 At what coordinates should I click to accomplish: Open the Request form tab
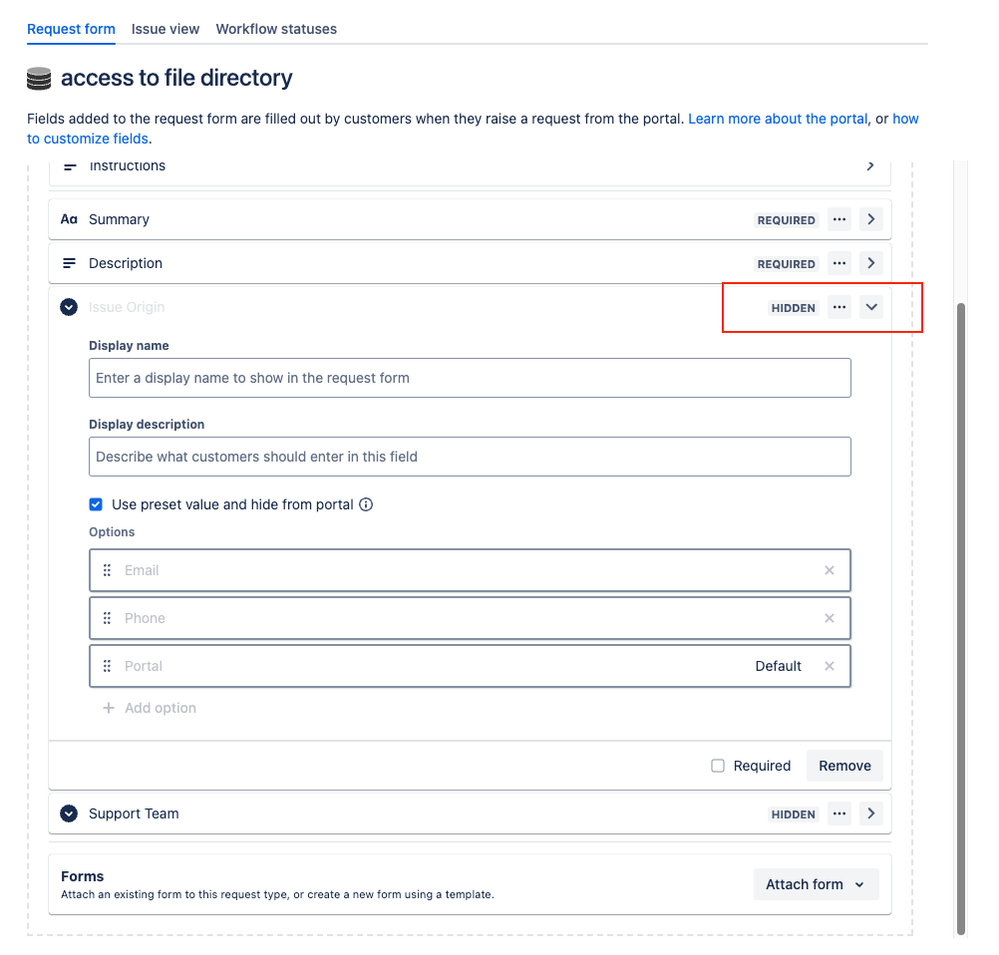tap(71, 29)
